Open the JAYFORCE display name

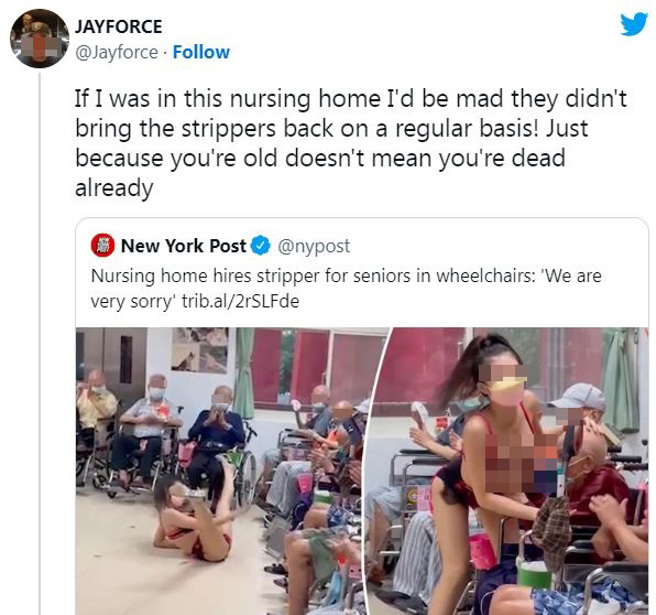coord(118,27)
